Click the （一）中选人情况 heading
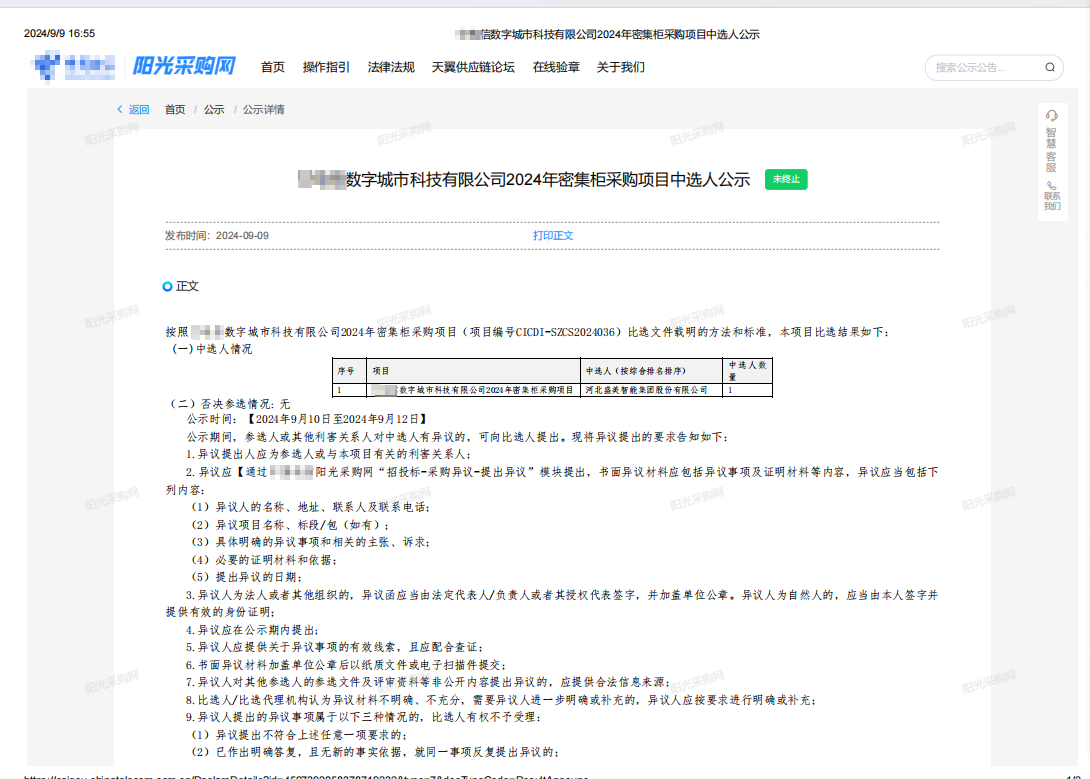The width and height of the screenshot is (1090, 779). 212,349
